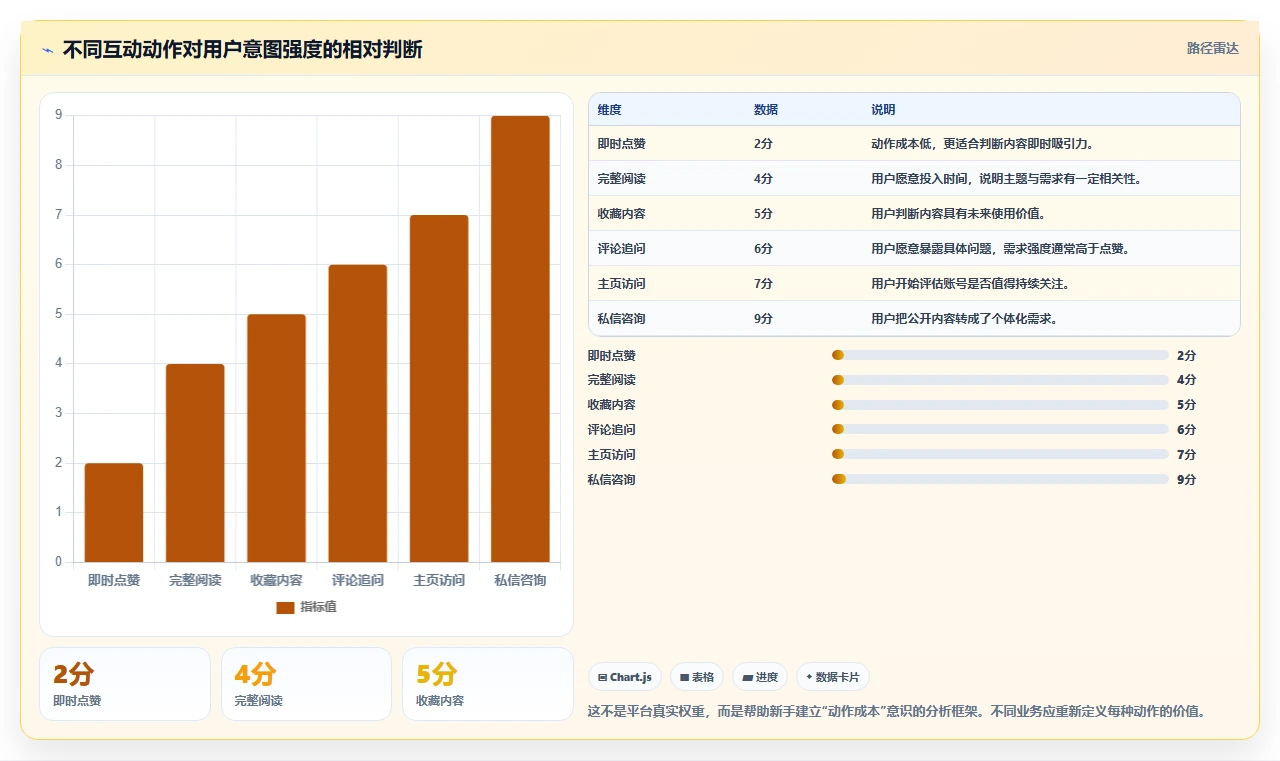
Task: Toggle the 指标值 legend swatch
Action: pos(285,607)
